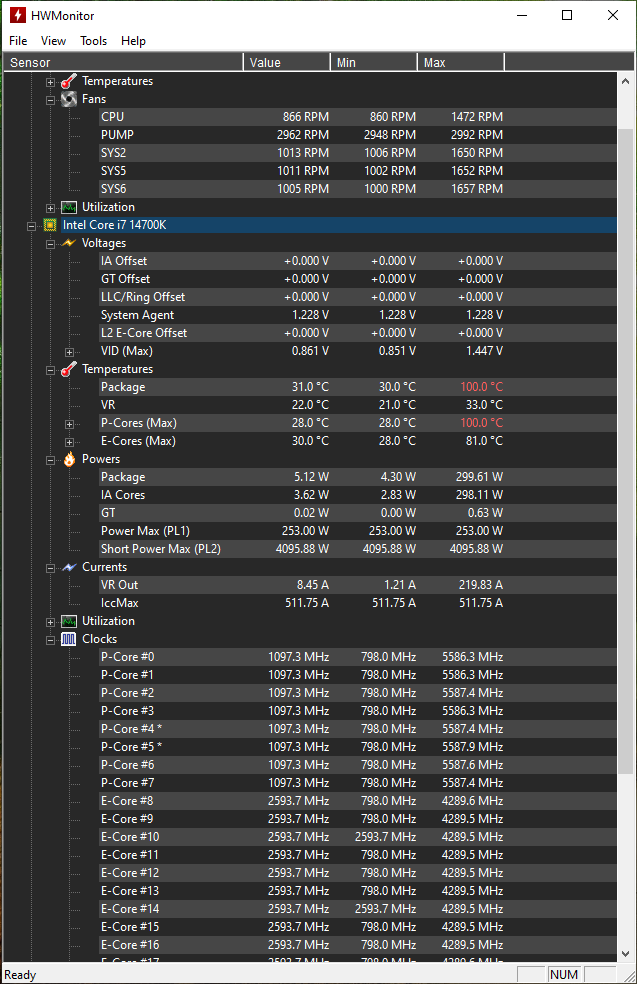Open the File menu
The height and width of the screenshot is (984, 637).
(x=18, y=41)
